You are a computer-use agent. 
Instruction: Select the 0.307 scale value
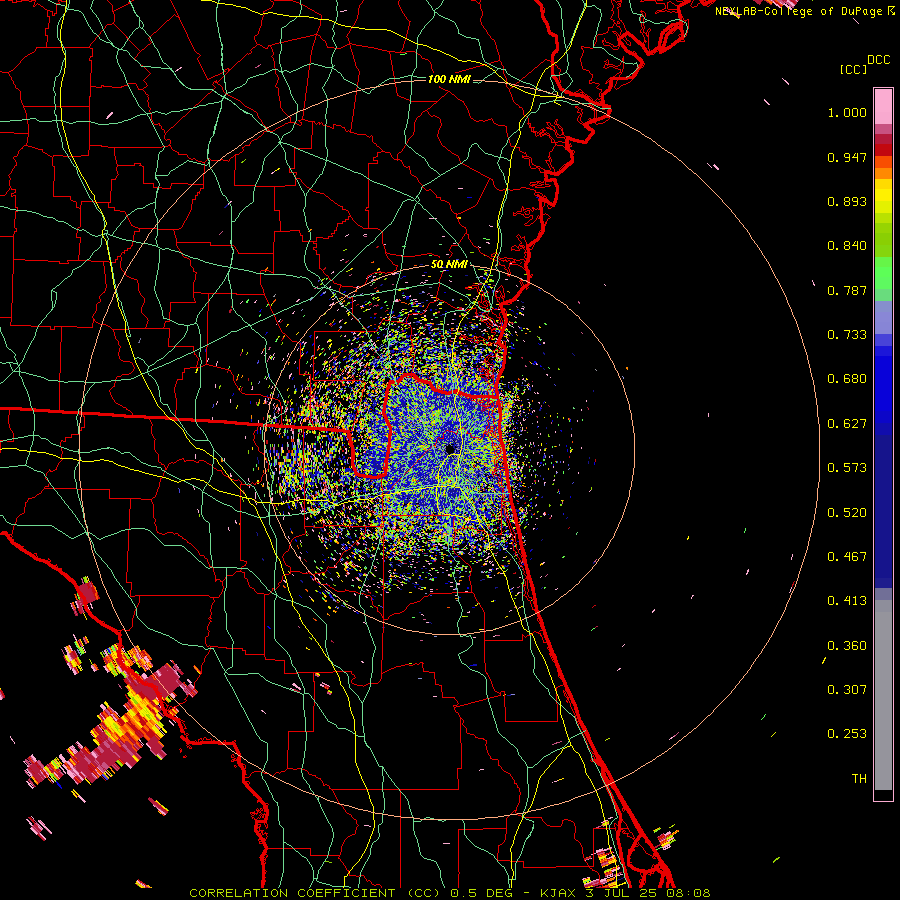[x=847, y=690]
